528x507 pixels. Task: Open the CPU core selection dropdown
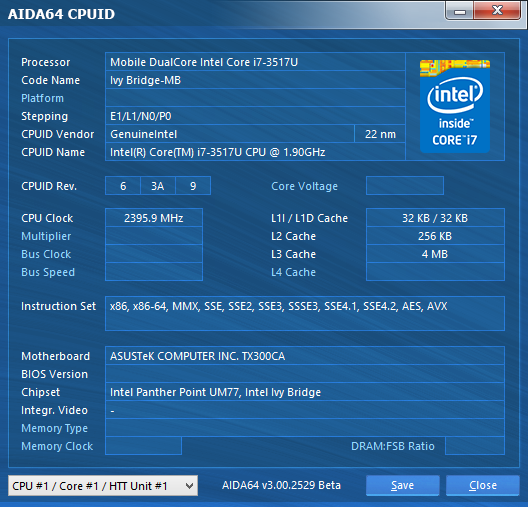pos(103,485)
